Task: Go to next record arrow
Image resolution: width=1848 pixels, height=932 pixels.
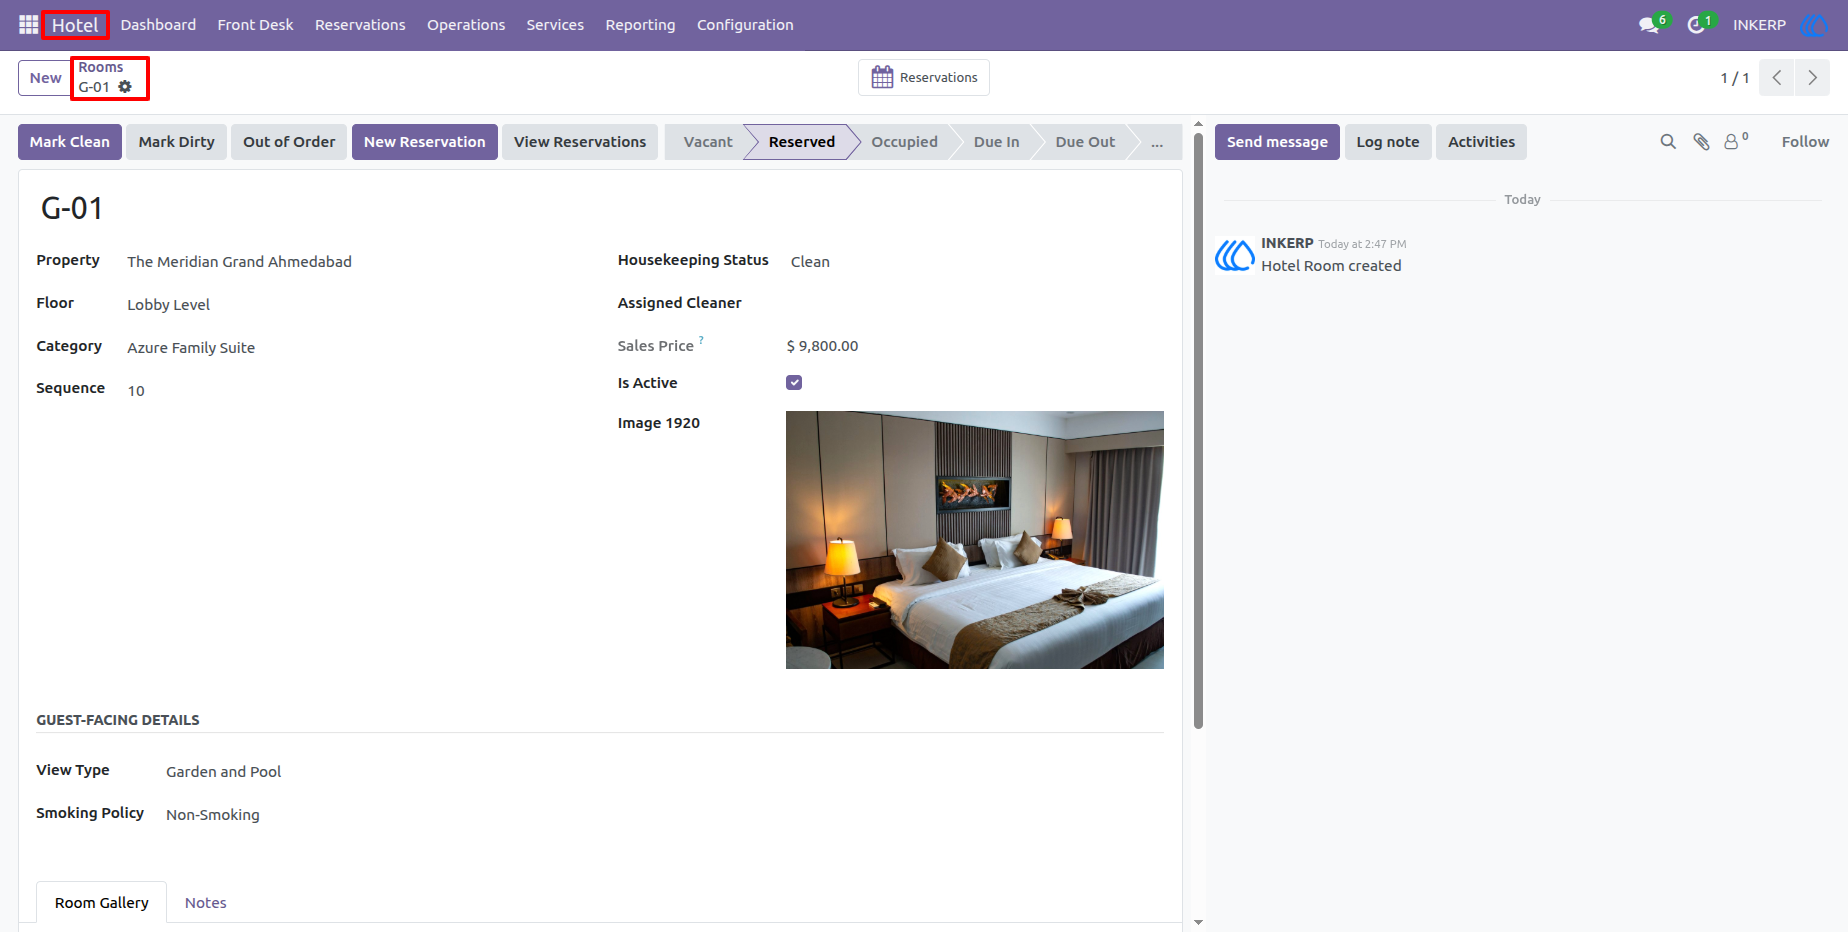Action: coord(1812,77)
